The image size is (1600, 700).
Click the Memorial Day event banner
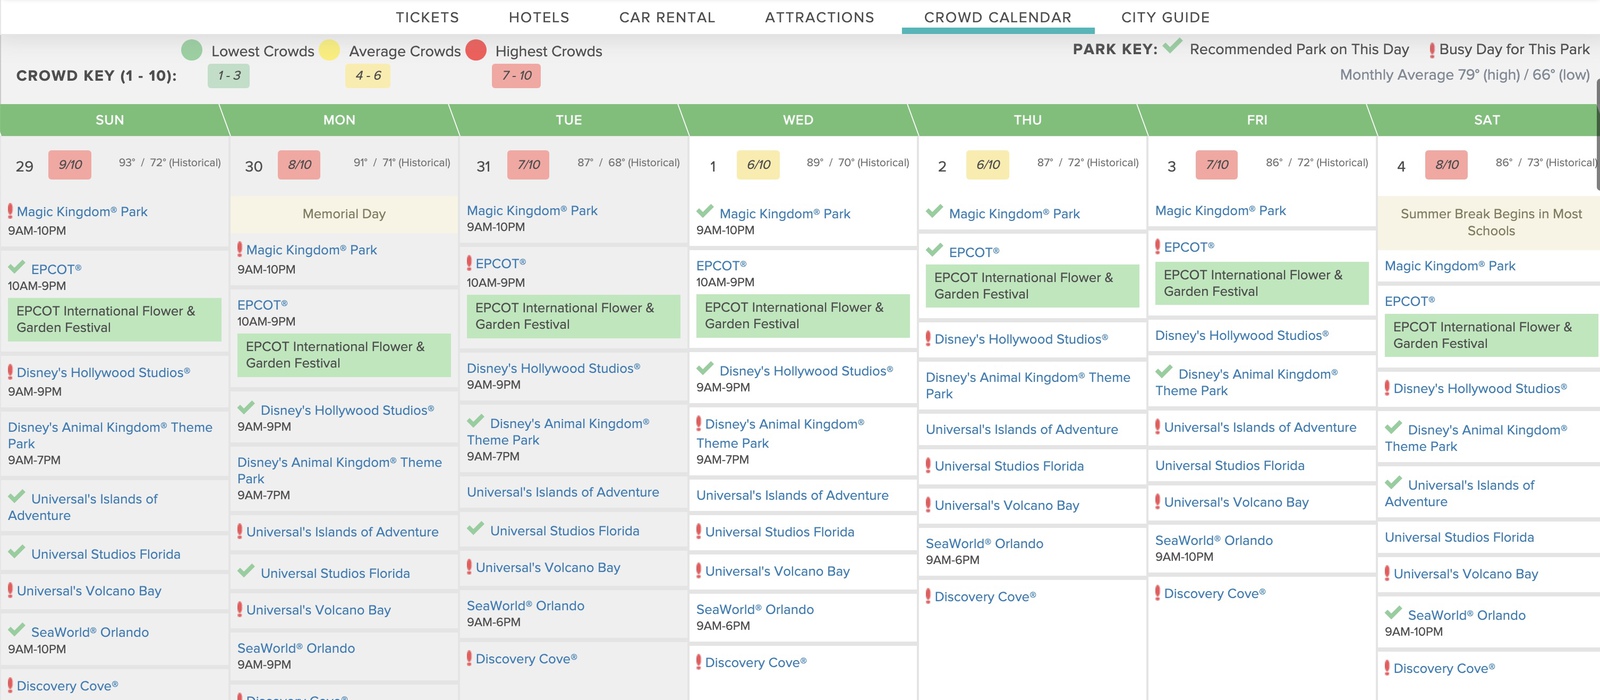pos(344,214)
